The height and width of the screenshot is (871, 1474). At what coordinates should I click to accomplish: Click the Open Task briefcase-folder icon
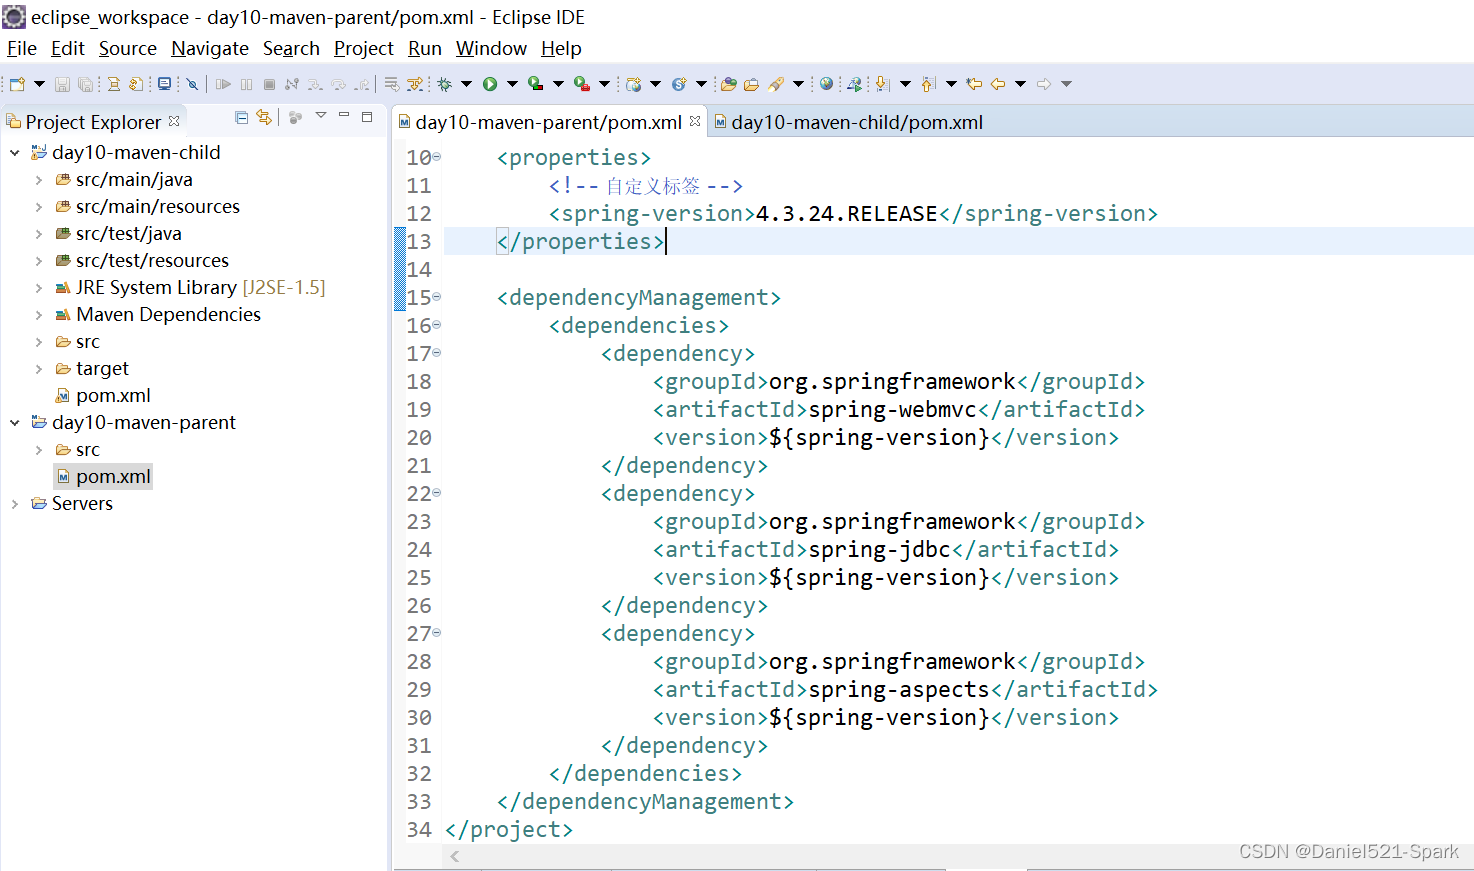click(x=751, y=84)
